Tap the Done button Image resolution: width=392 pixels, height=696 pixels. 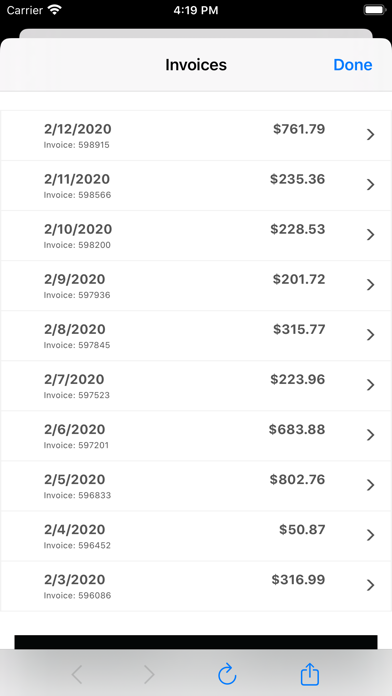(352, 65)
